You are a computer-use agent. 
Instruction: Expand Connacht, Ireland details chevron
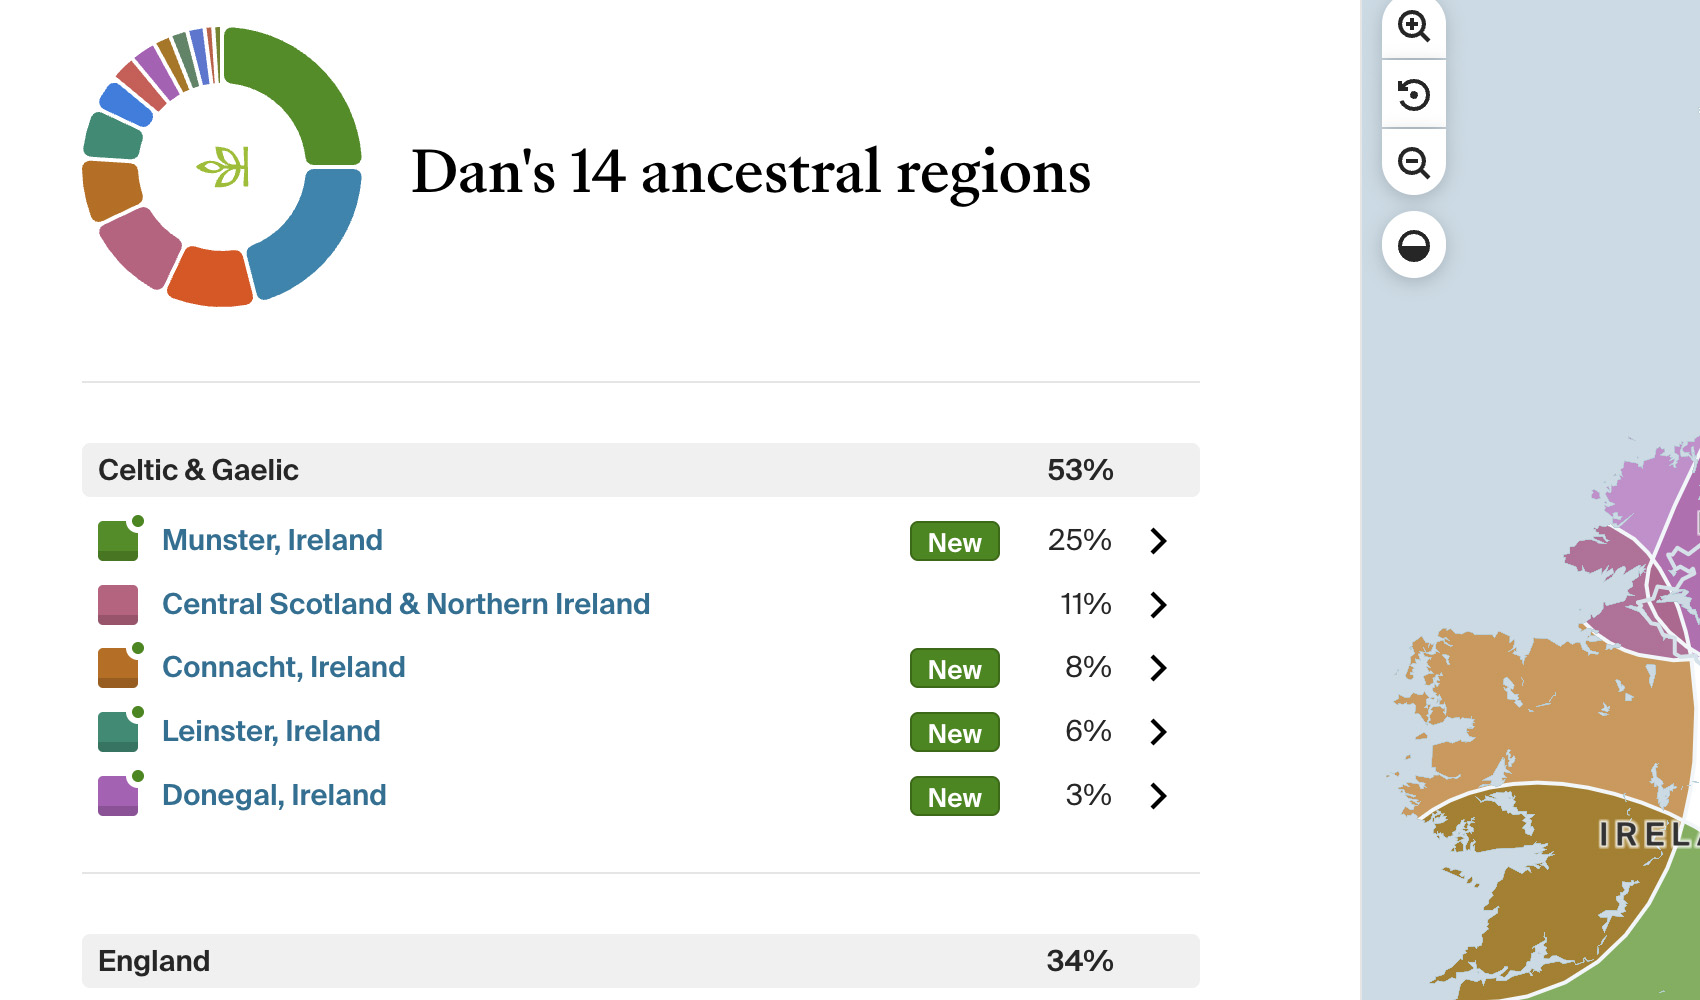1158,668
